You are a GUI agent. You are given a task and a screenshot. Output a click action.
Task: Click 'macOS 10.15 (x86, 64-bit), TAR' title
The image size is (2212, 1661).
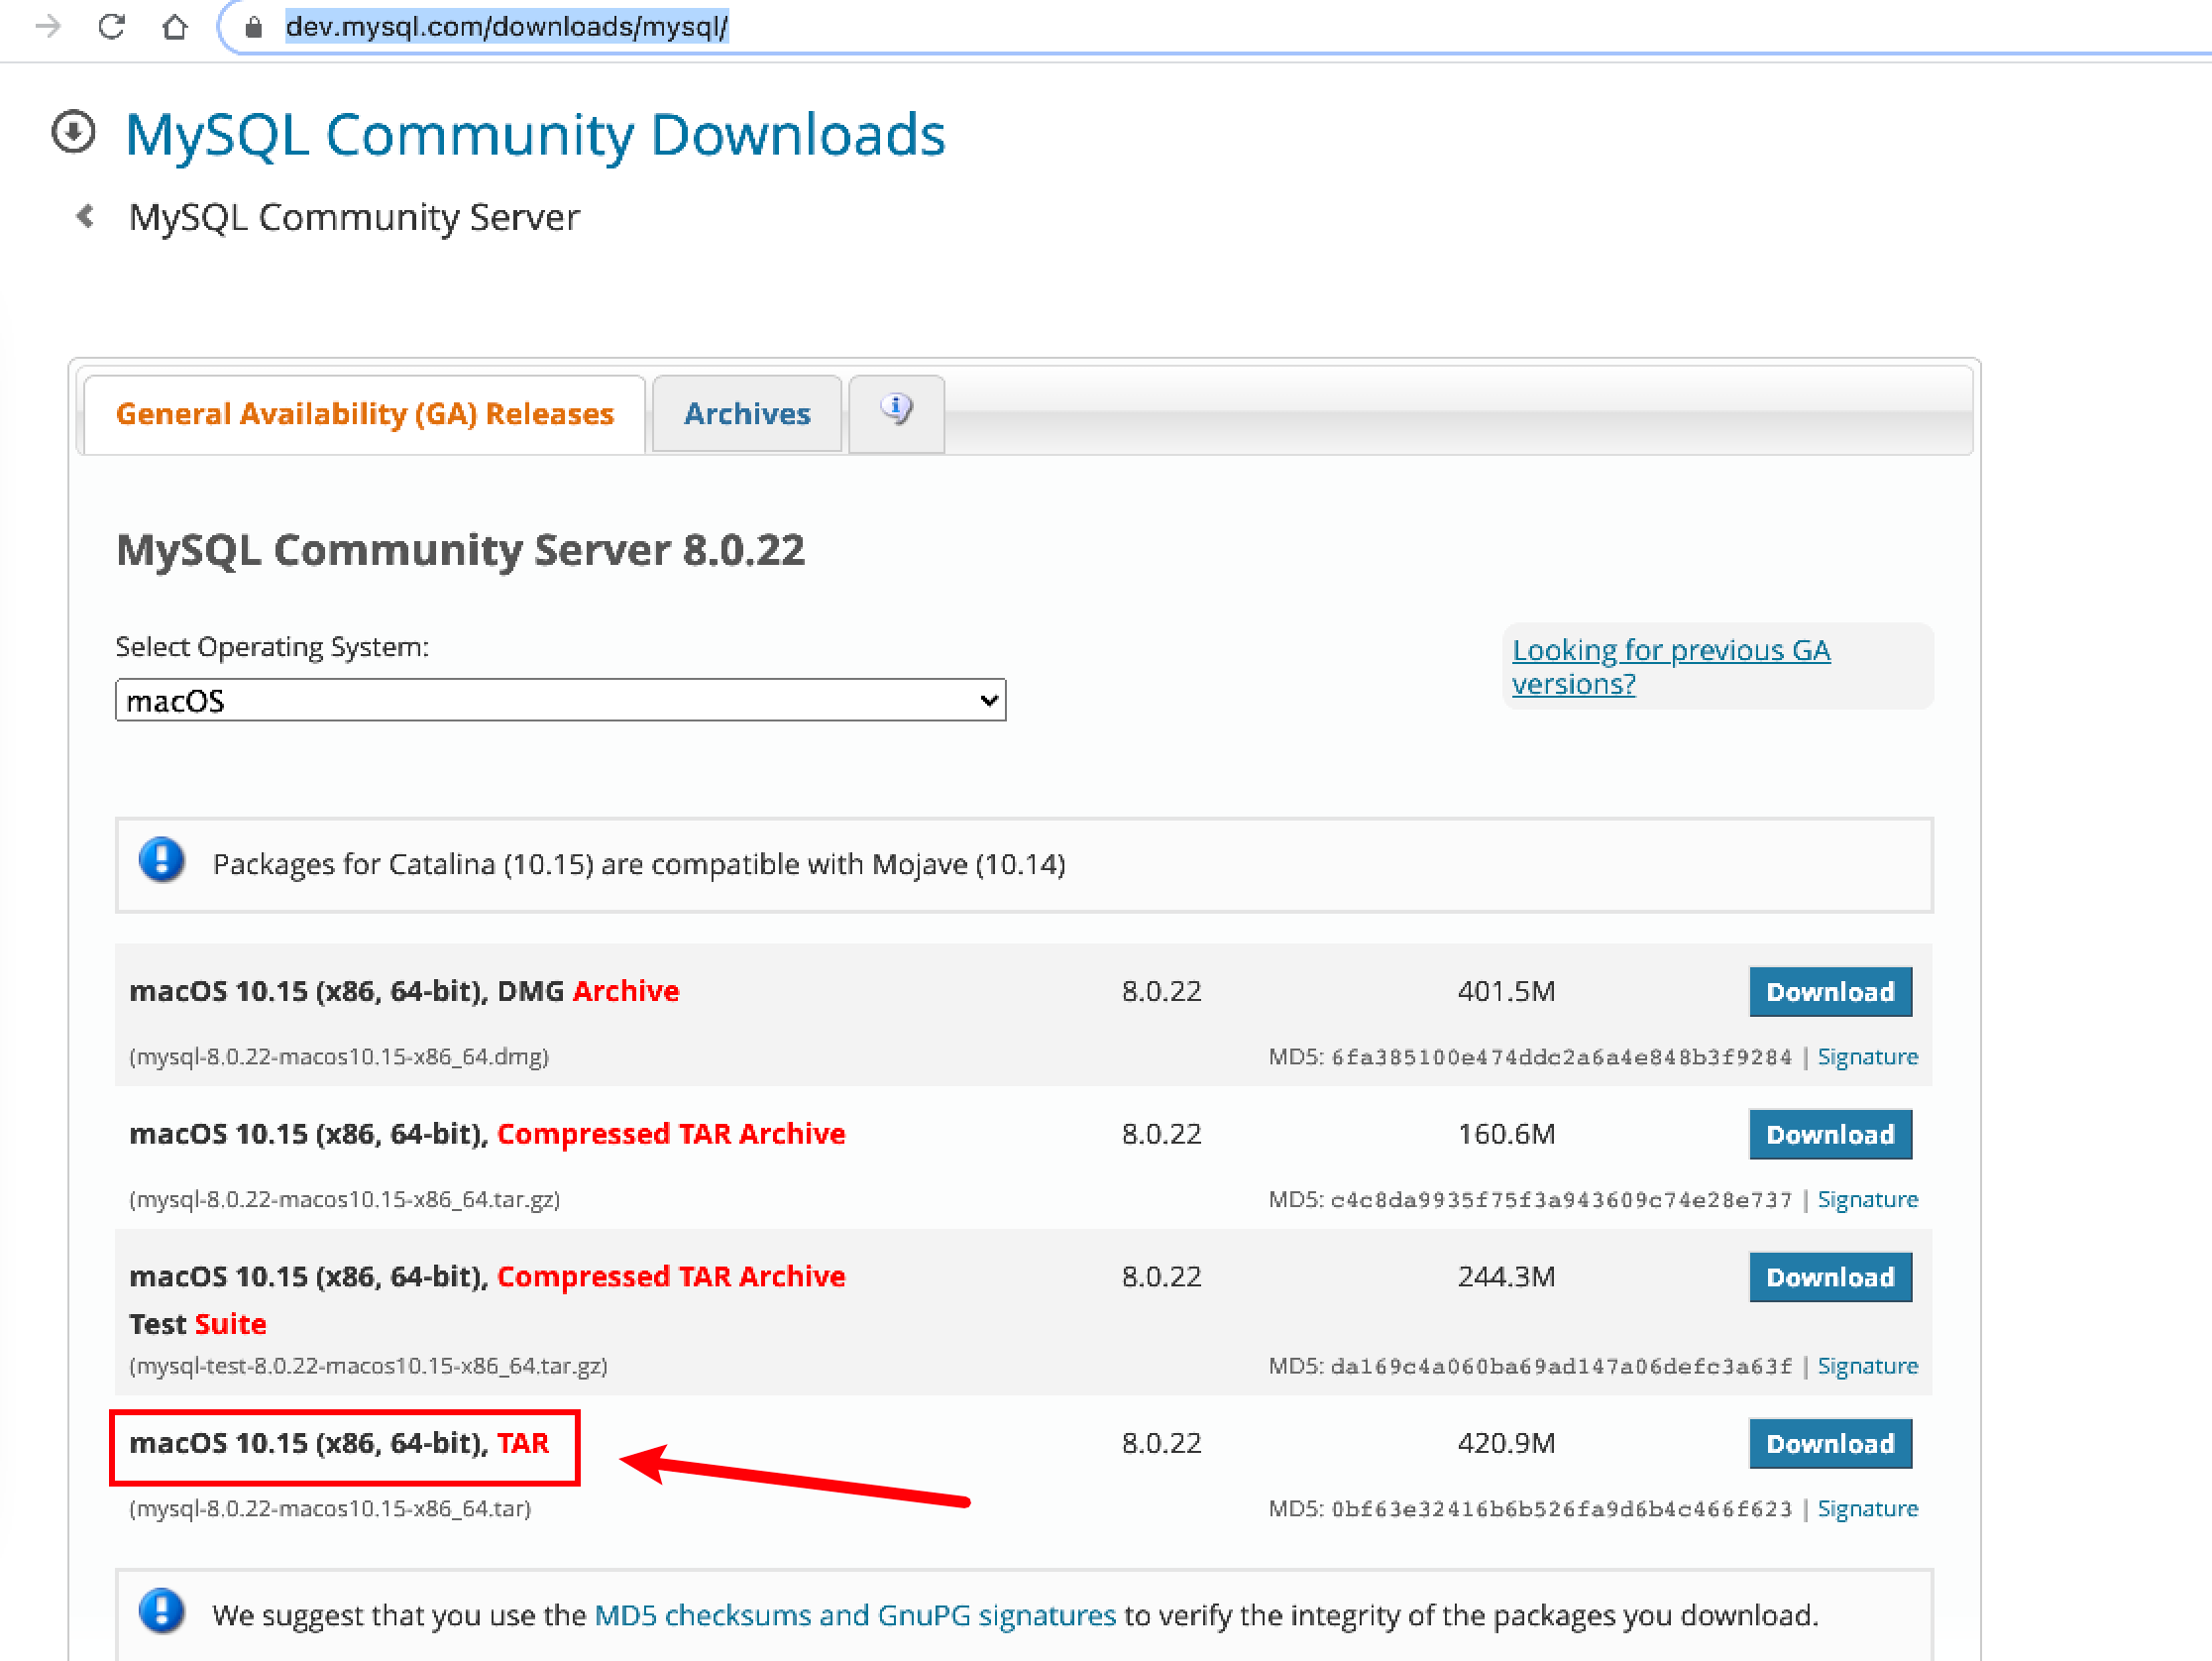click(x=339, y=1443)
